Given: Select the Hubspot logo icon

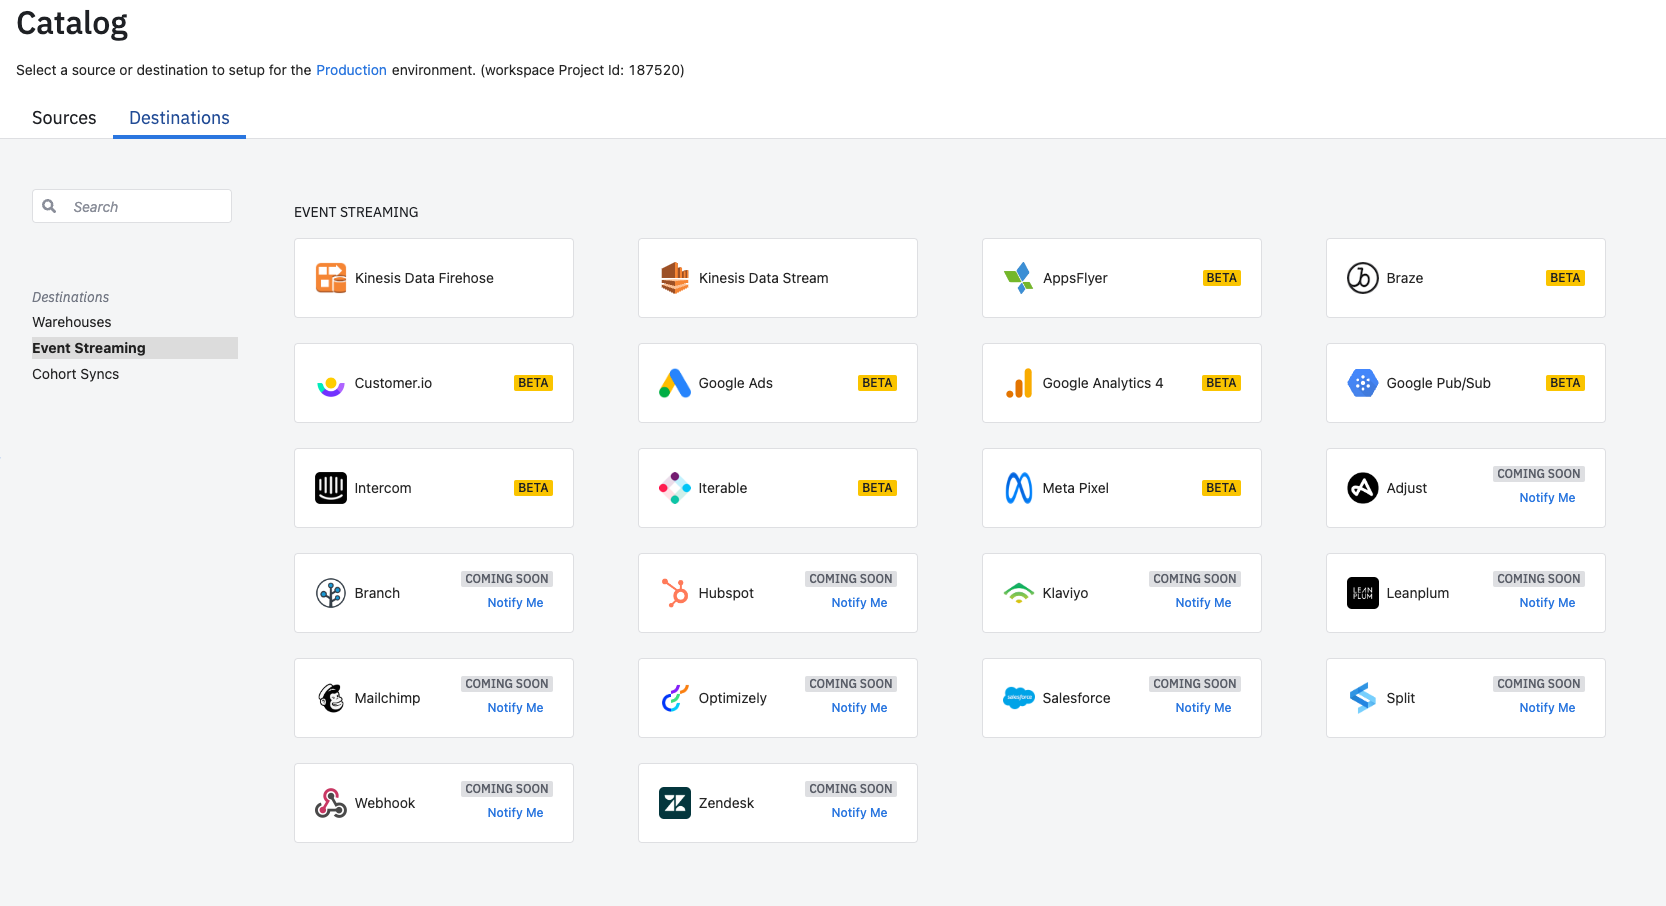Looking at the screenshot, I should coord(675,593).
